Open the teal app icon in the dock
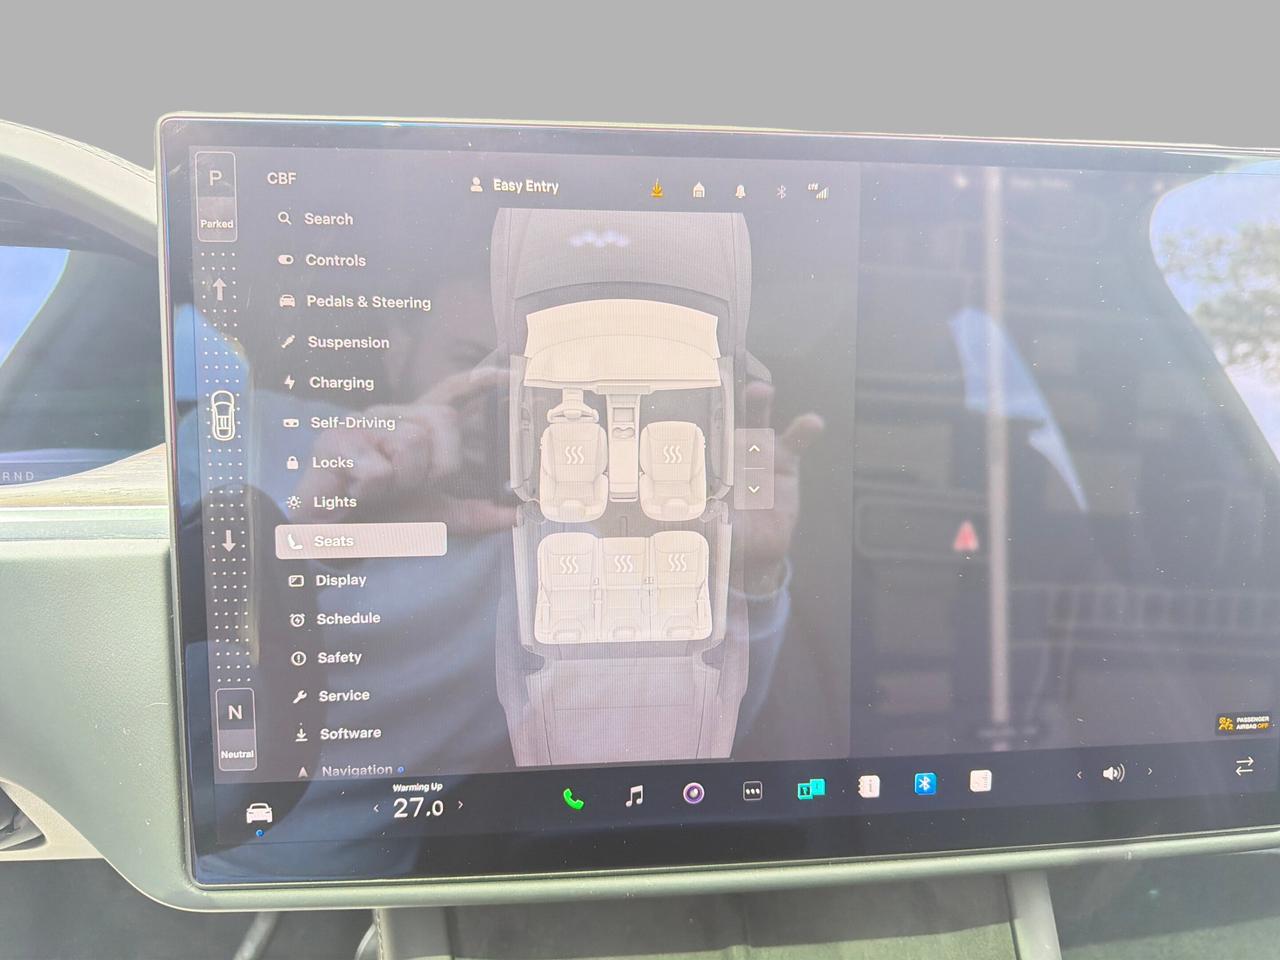Screen dimensions: 1280x960 click(811, 789)
